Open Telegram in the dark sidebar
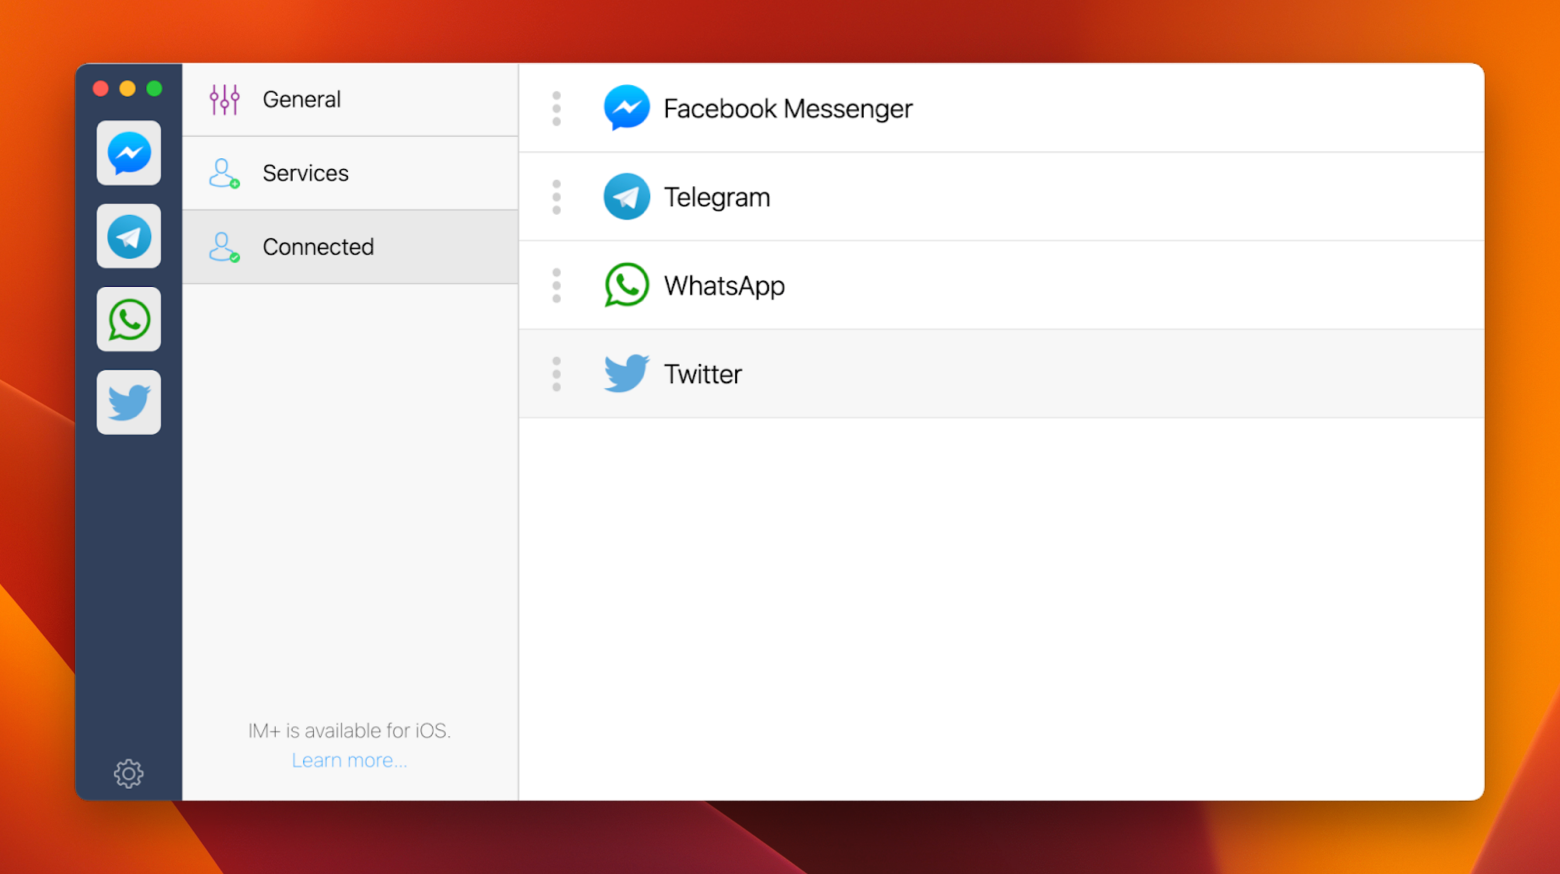This screenshot has width=1560, height=874. 129,236
